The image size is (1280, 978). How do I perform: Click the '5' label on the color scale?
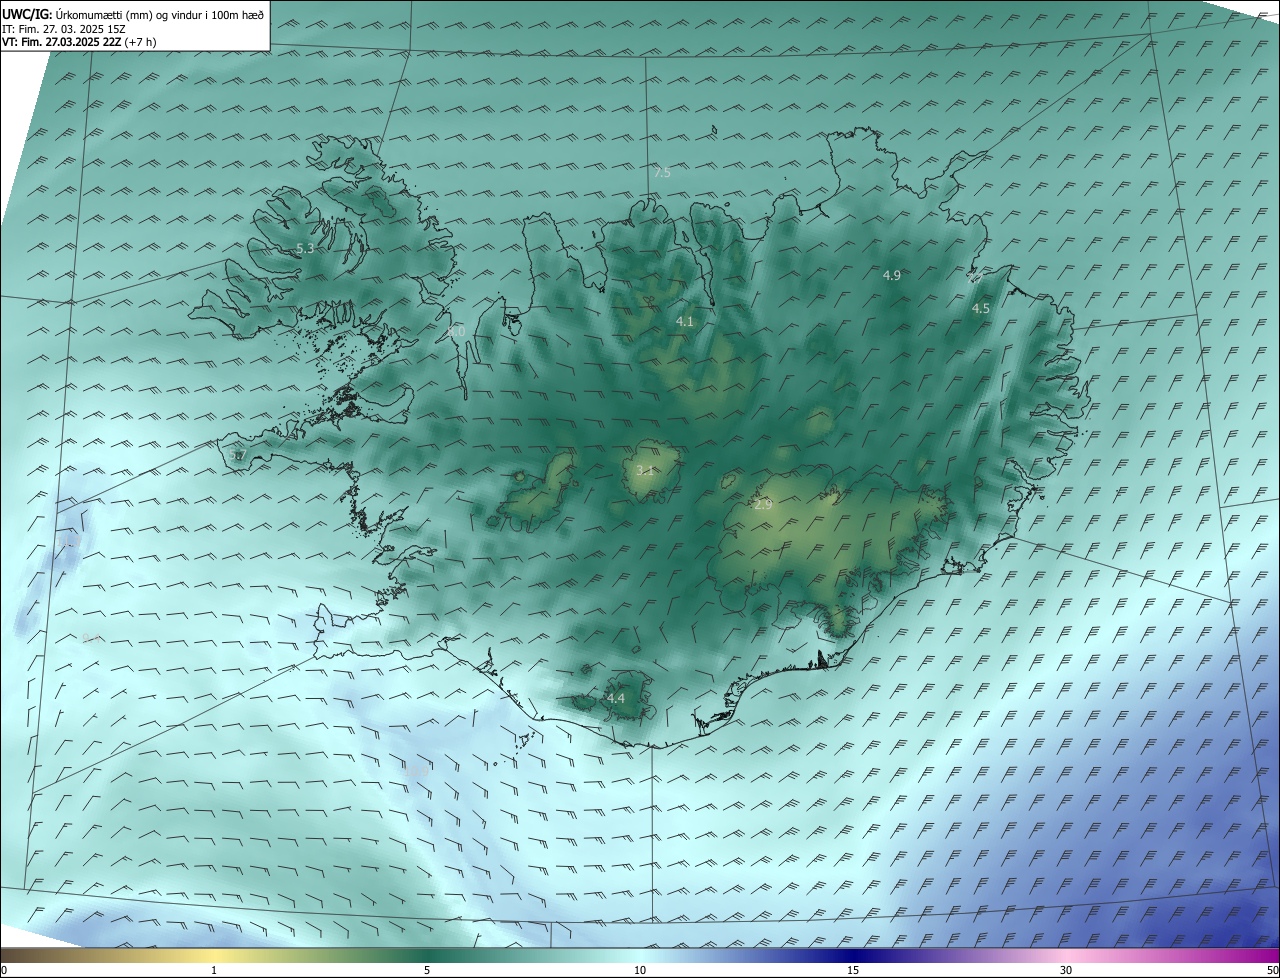click(427, 970)
